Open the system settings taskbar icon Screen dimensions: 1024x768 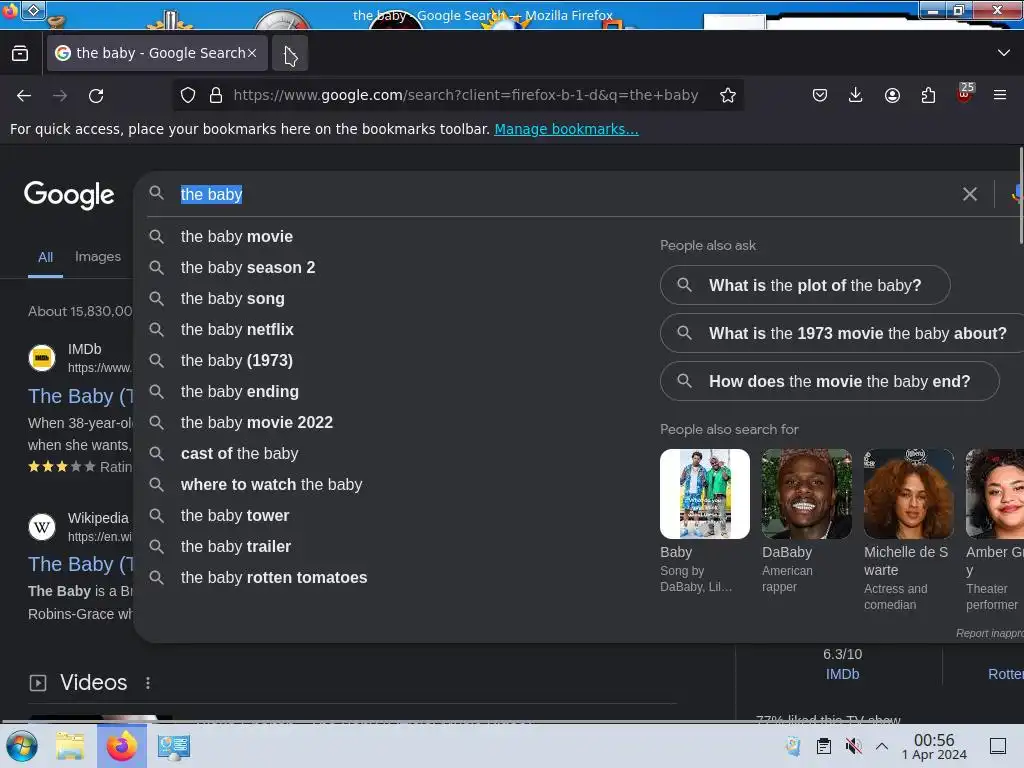point(174,746)
